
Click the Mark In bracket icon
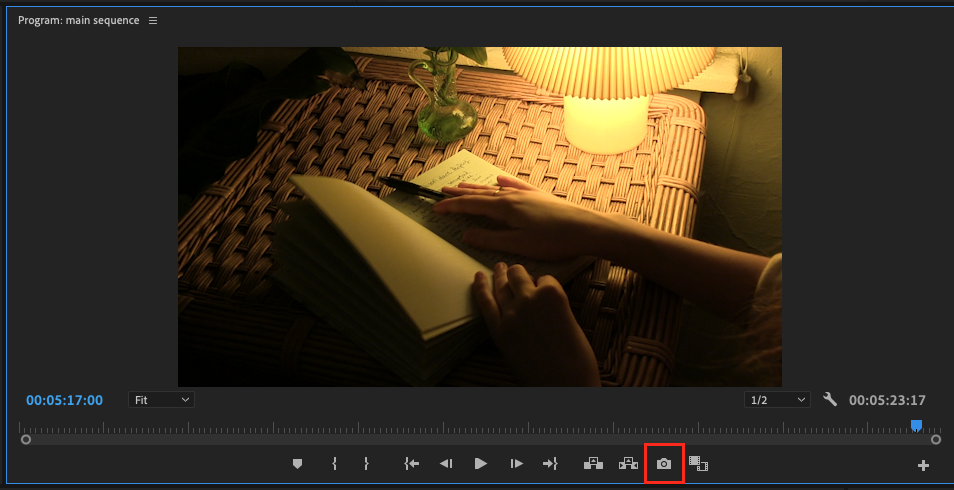[x=334, y=464]
